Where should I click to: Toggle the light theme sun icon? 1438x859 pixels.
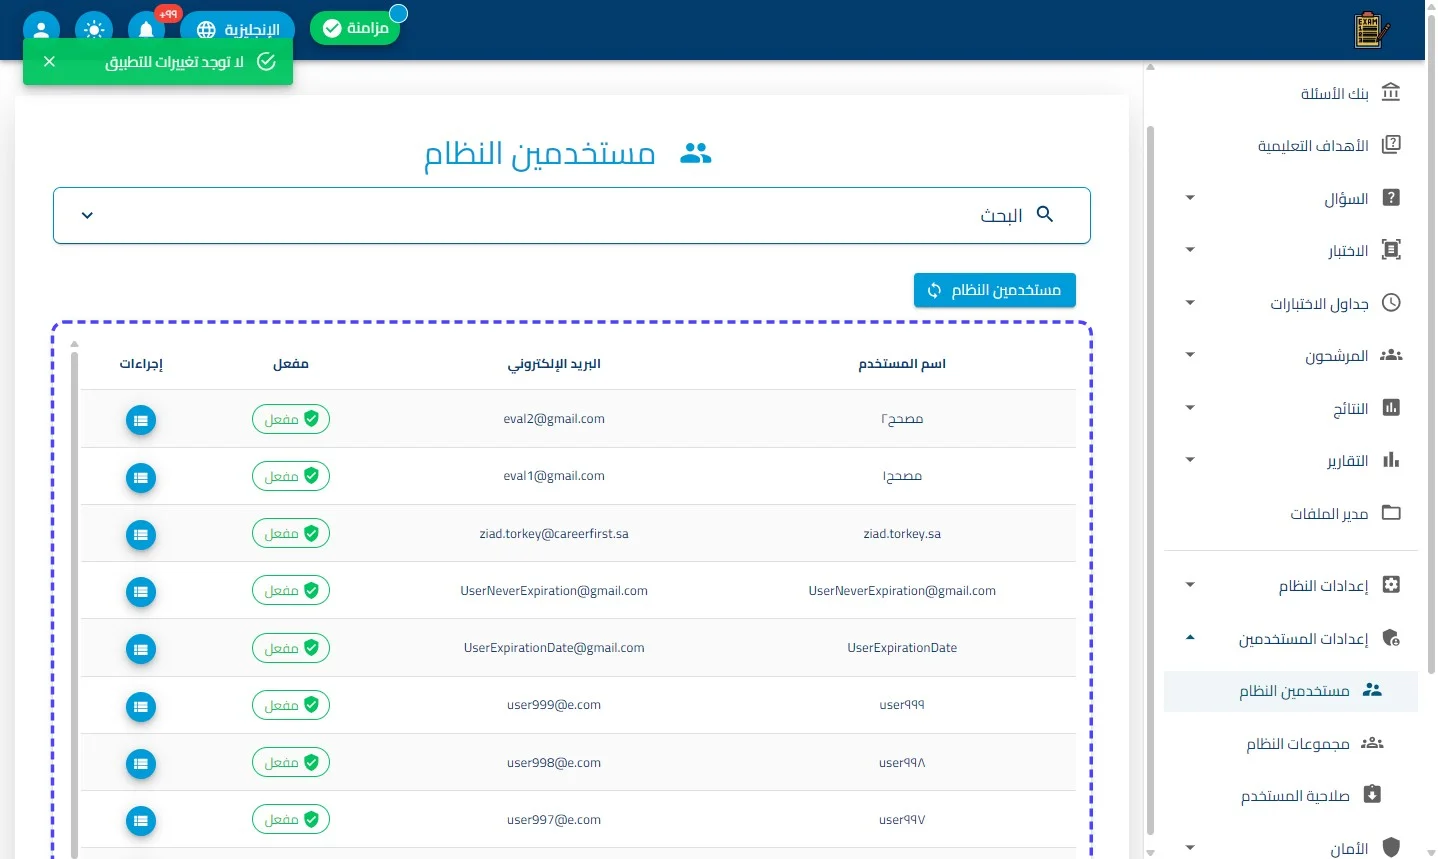point(94,30)
